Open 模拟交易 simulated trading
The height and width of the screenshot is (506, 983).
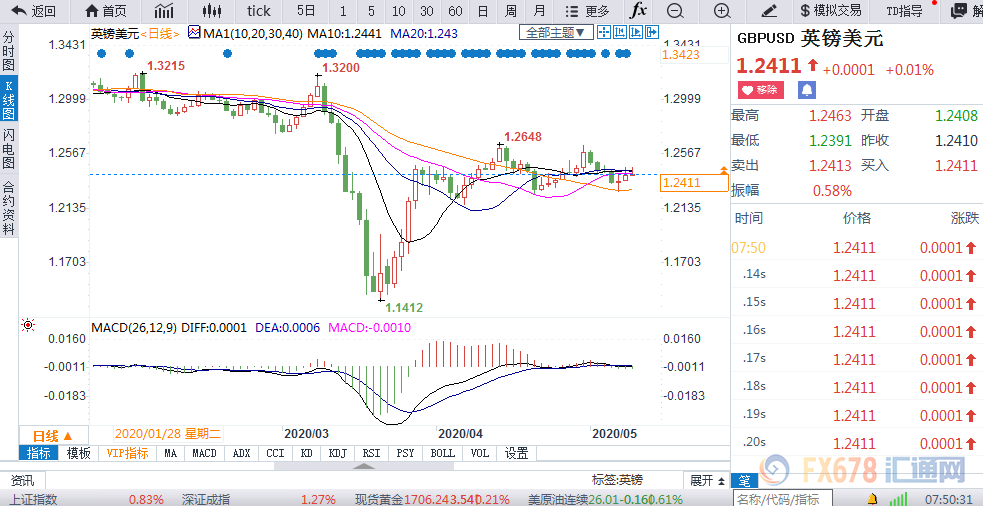tap(831, 11)
